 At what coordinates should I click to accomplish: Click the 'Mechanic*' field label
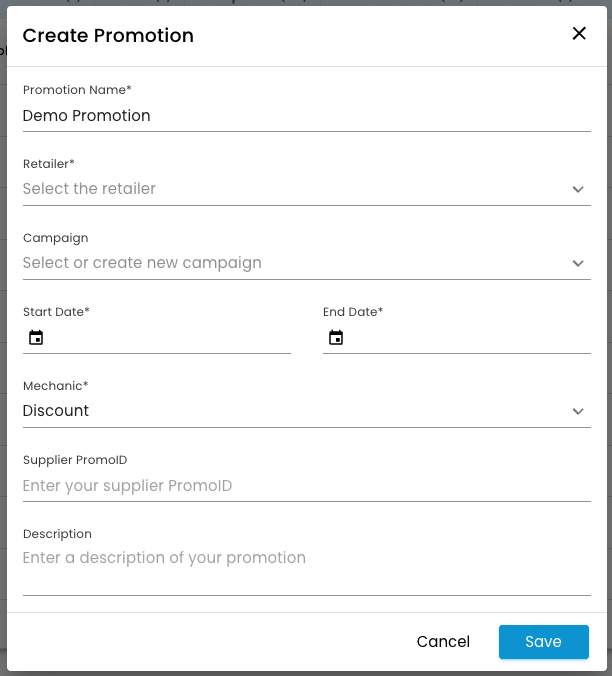tap(56, 386)
